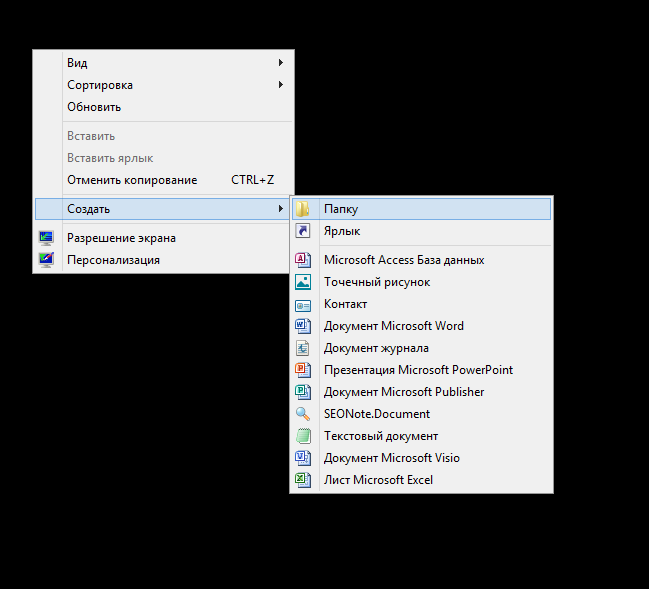This screenshot has width=649, height=589.
Task: Select Отменить копирование menu entry
Action: (x=132, y=180)
